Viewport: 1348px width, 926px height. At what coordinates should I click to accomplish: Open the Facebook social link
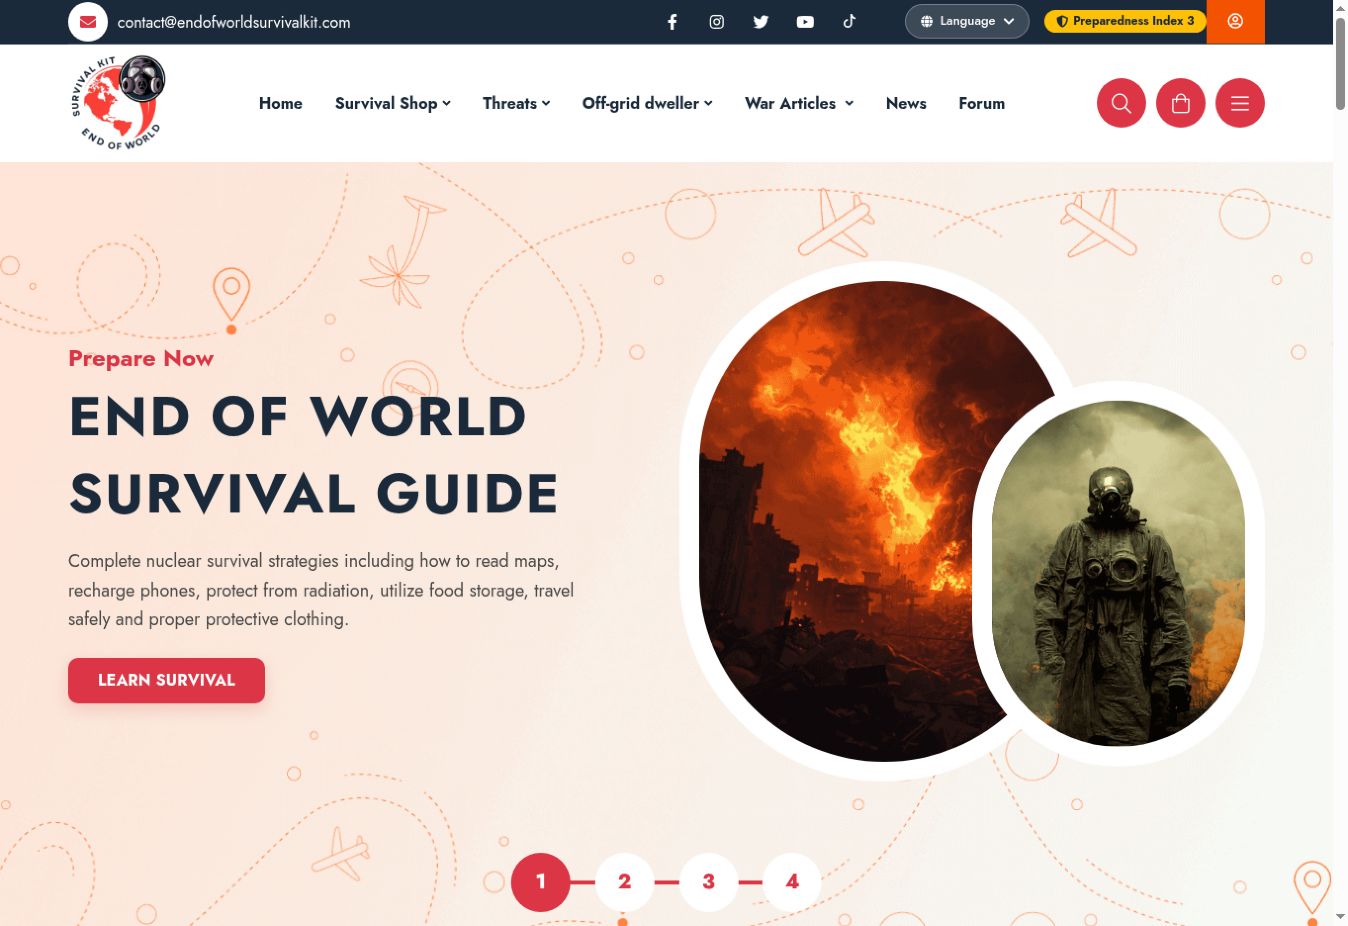[x=672, y=22]
